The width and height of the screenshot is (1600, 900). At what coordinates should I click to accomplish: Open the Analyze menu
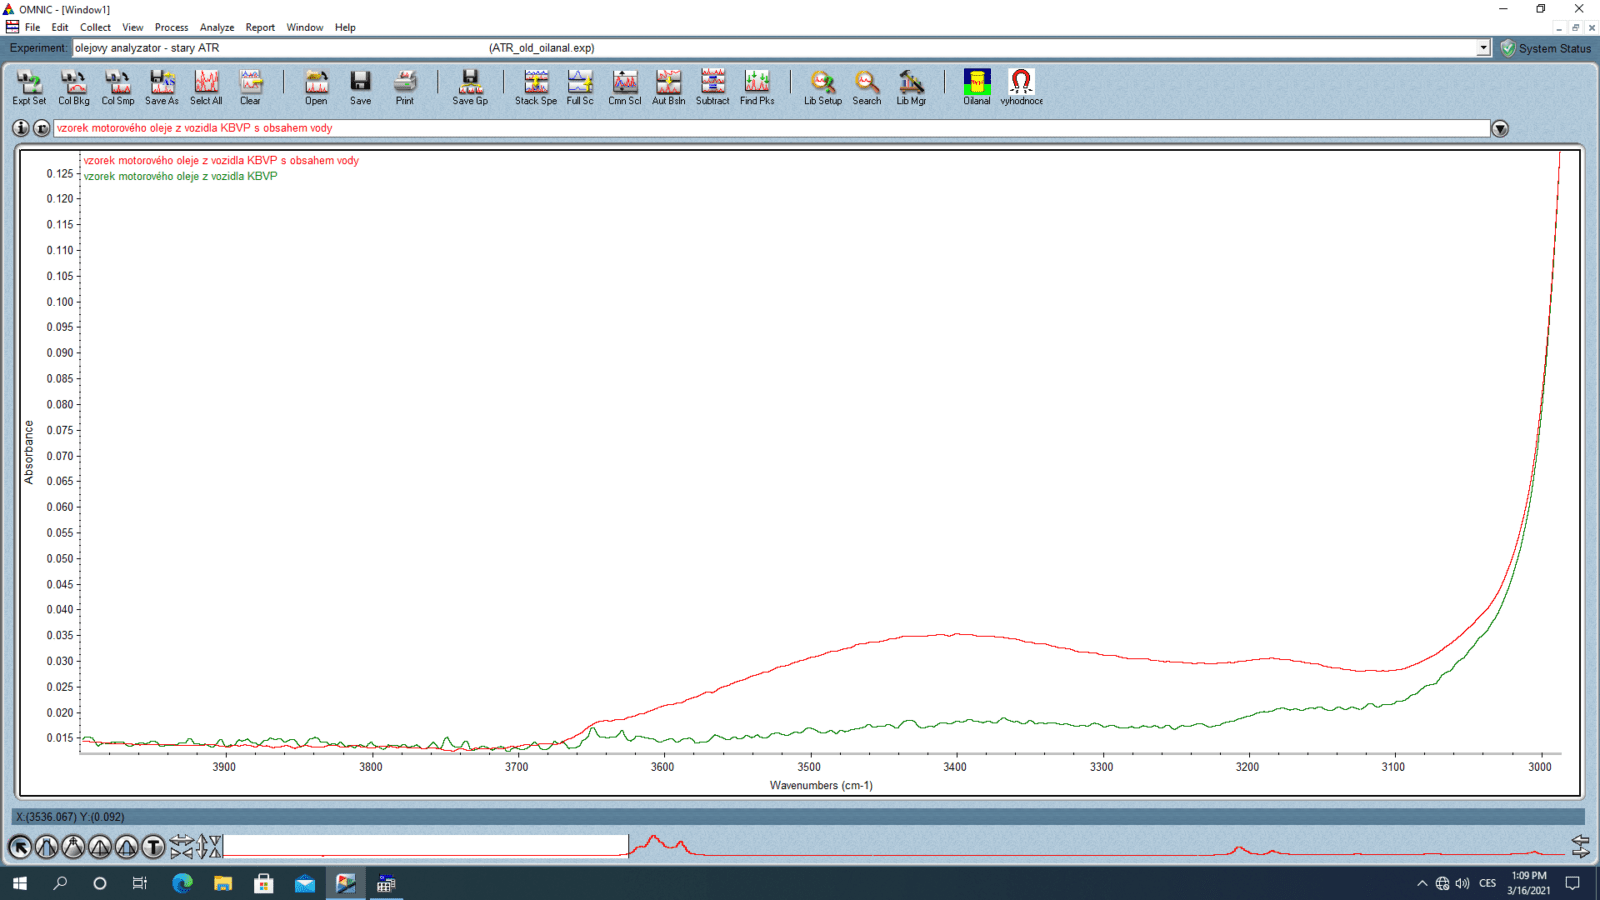pos(216,27)
